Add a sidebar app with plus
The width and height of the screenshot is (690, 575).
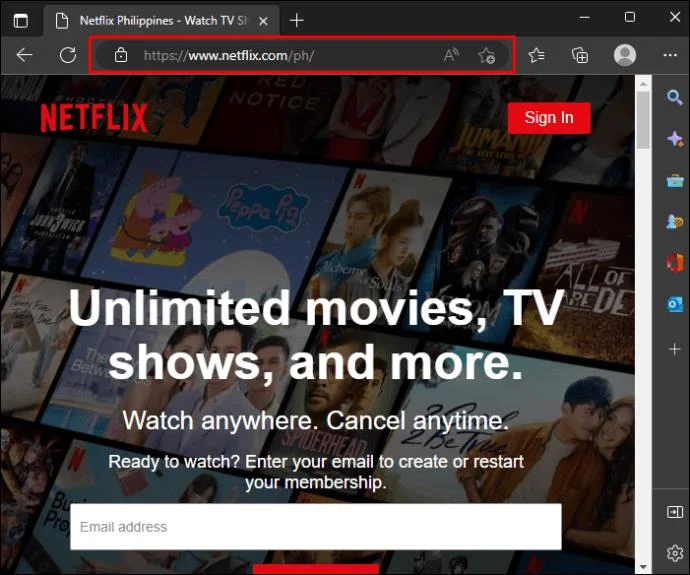click(674, 349)
